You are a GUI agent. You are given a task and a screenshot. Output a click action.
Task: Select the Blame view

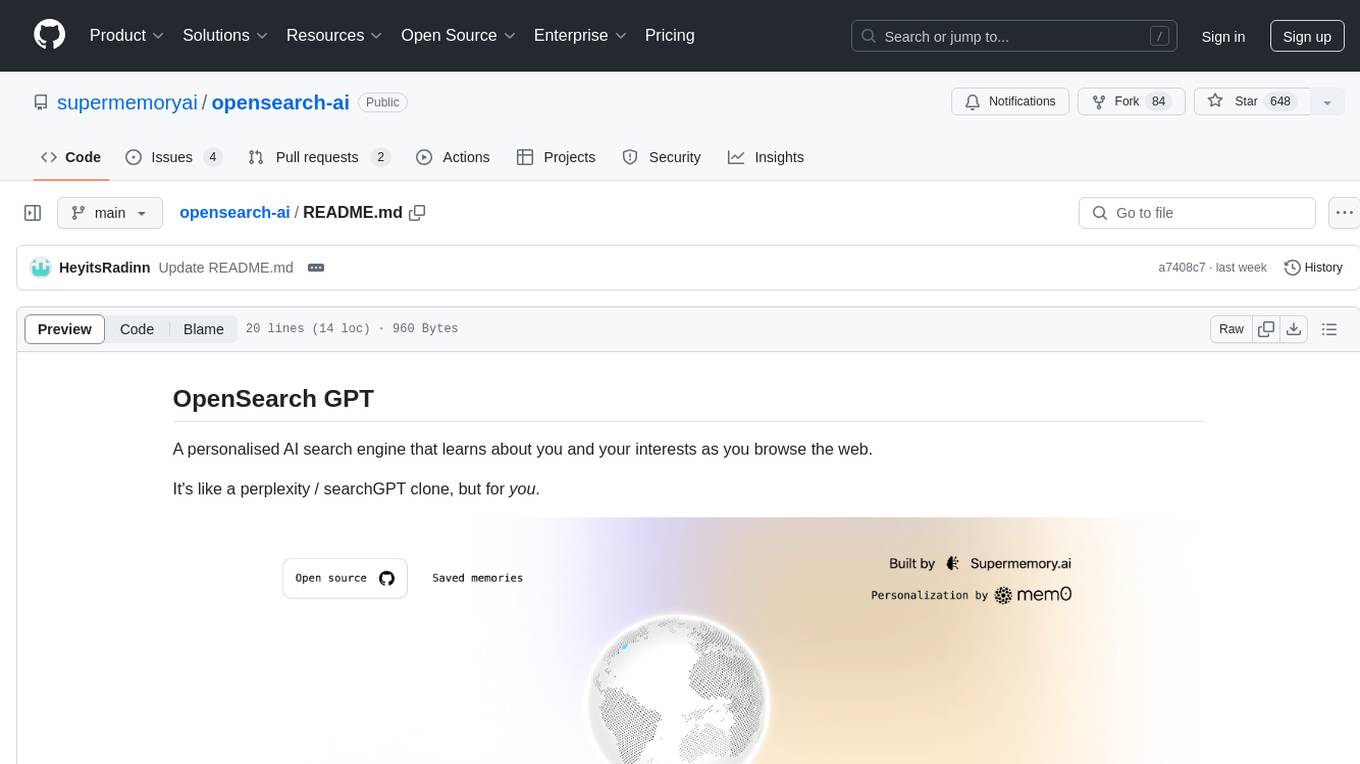pyautogui.click(x=203, y=329)
